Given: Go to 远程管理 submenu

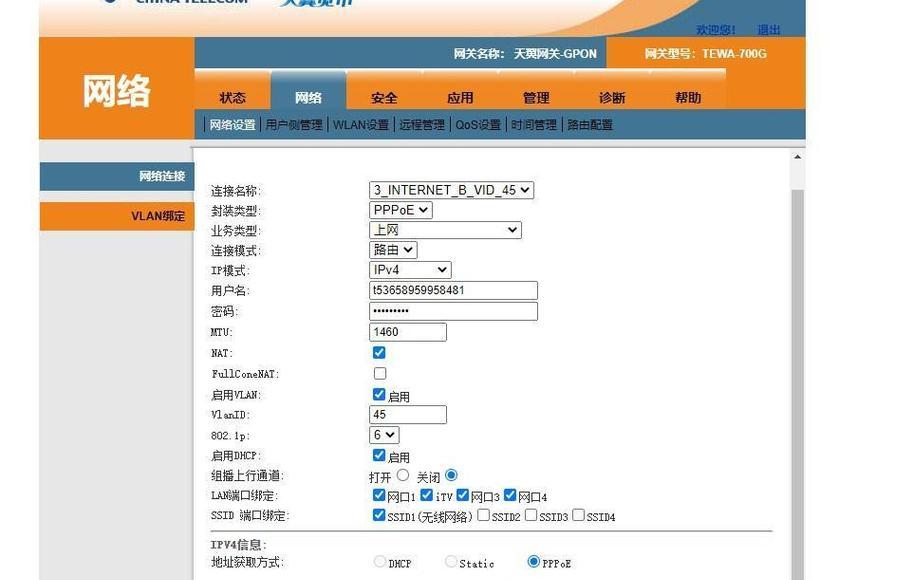Looking at the screenshot, I should 422,125.
